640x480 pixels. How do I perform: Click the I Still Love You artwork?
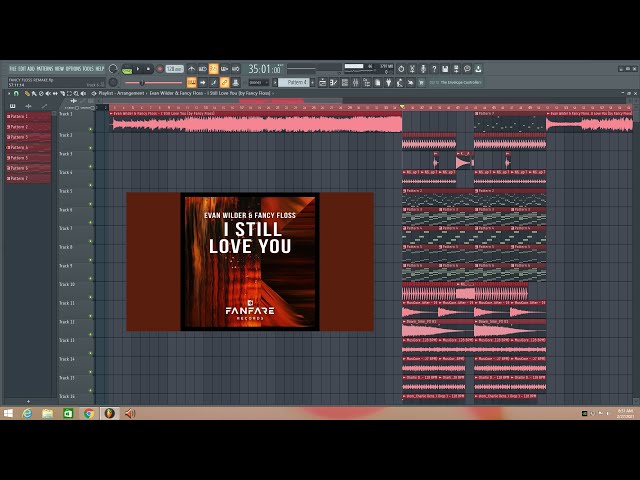pos(250,262)
